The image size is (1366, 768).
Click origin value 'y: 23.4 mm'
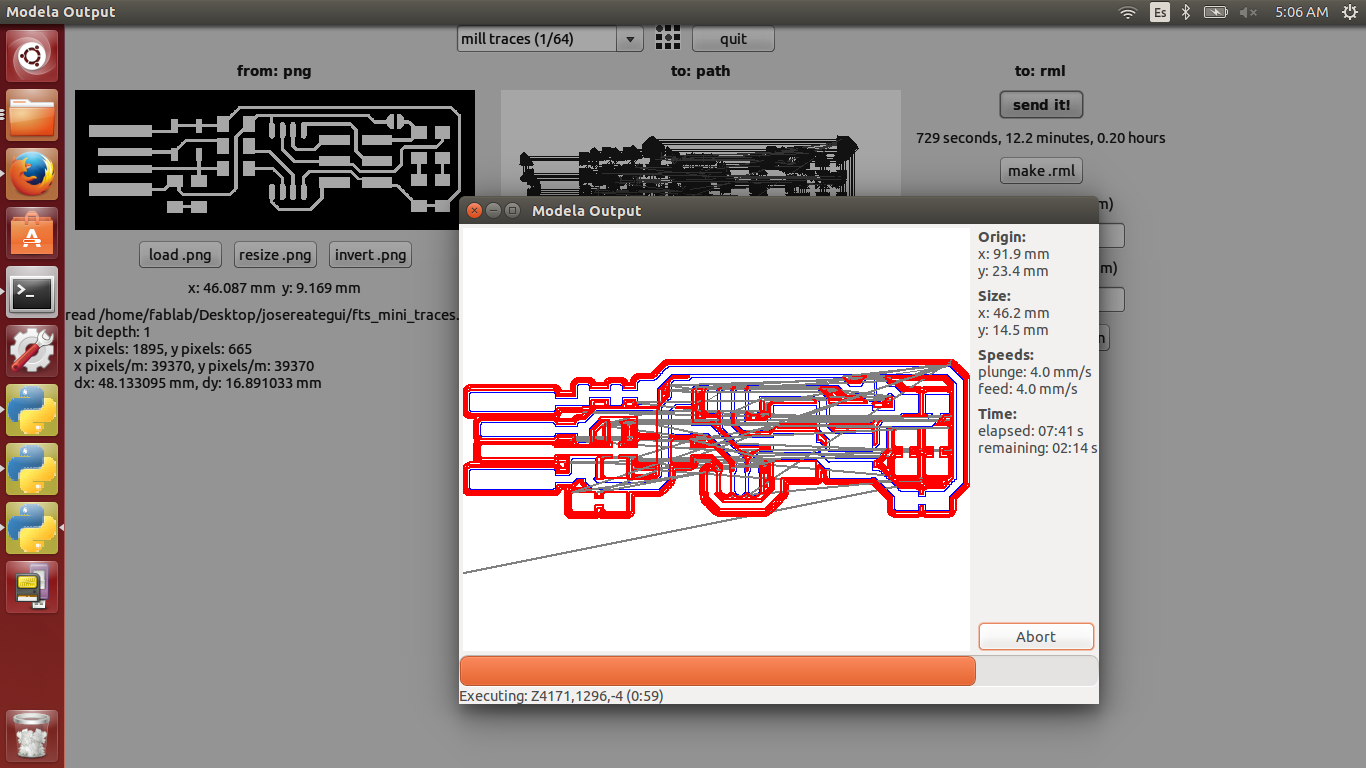point(1013,271)
